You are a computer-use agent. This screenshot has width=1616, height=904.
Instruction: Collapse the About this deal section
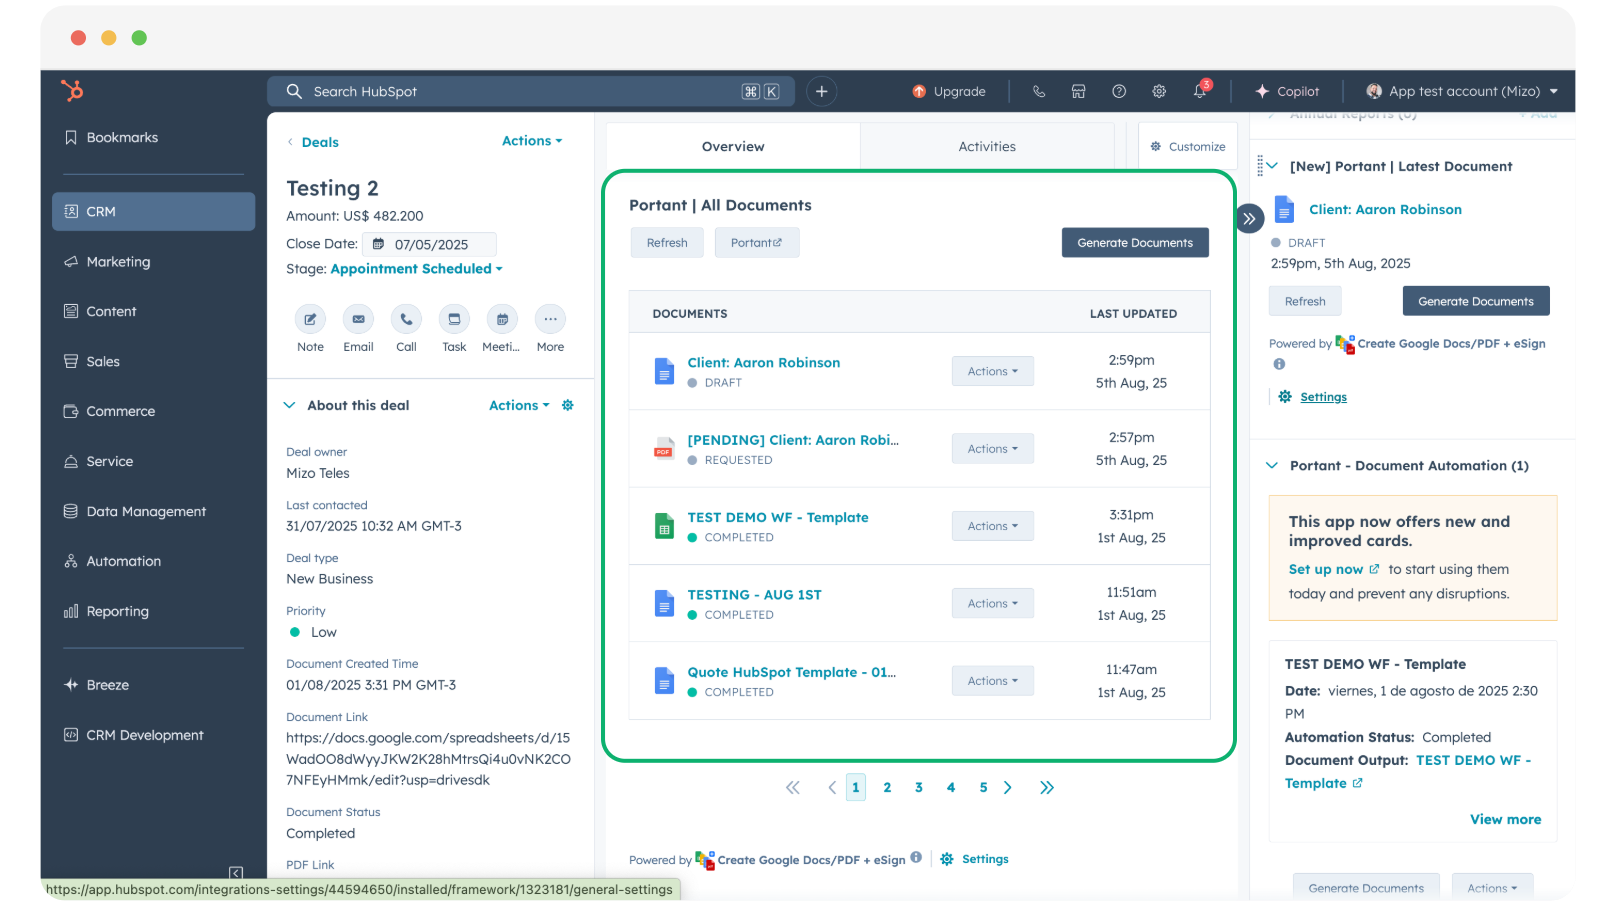[x=289, y=405]
